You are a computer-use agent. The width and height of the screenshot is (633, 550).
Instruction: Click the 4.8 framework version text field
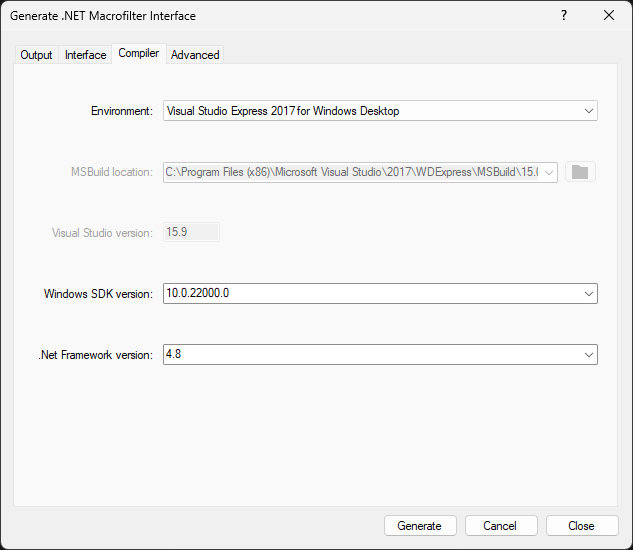(370, 355)
